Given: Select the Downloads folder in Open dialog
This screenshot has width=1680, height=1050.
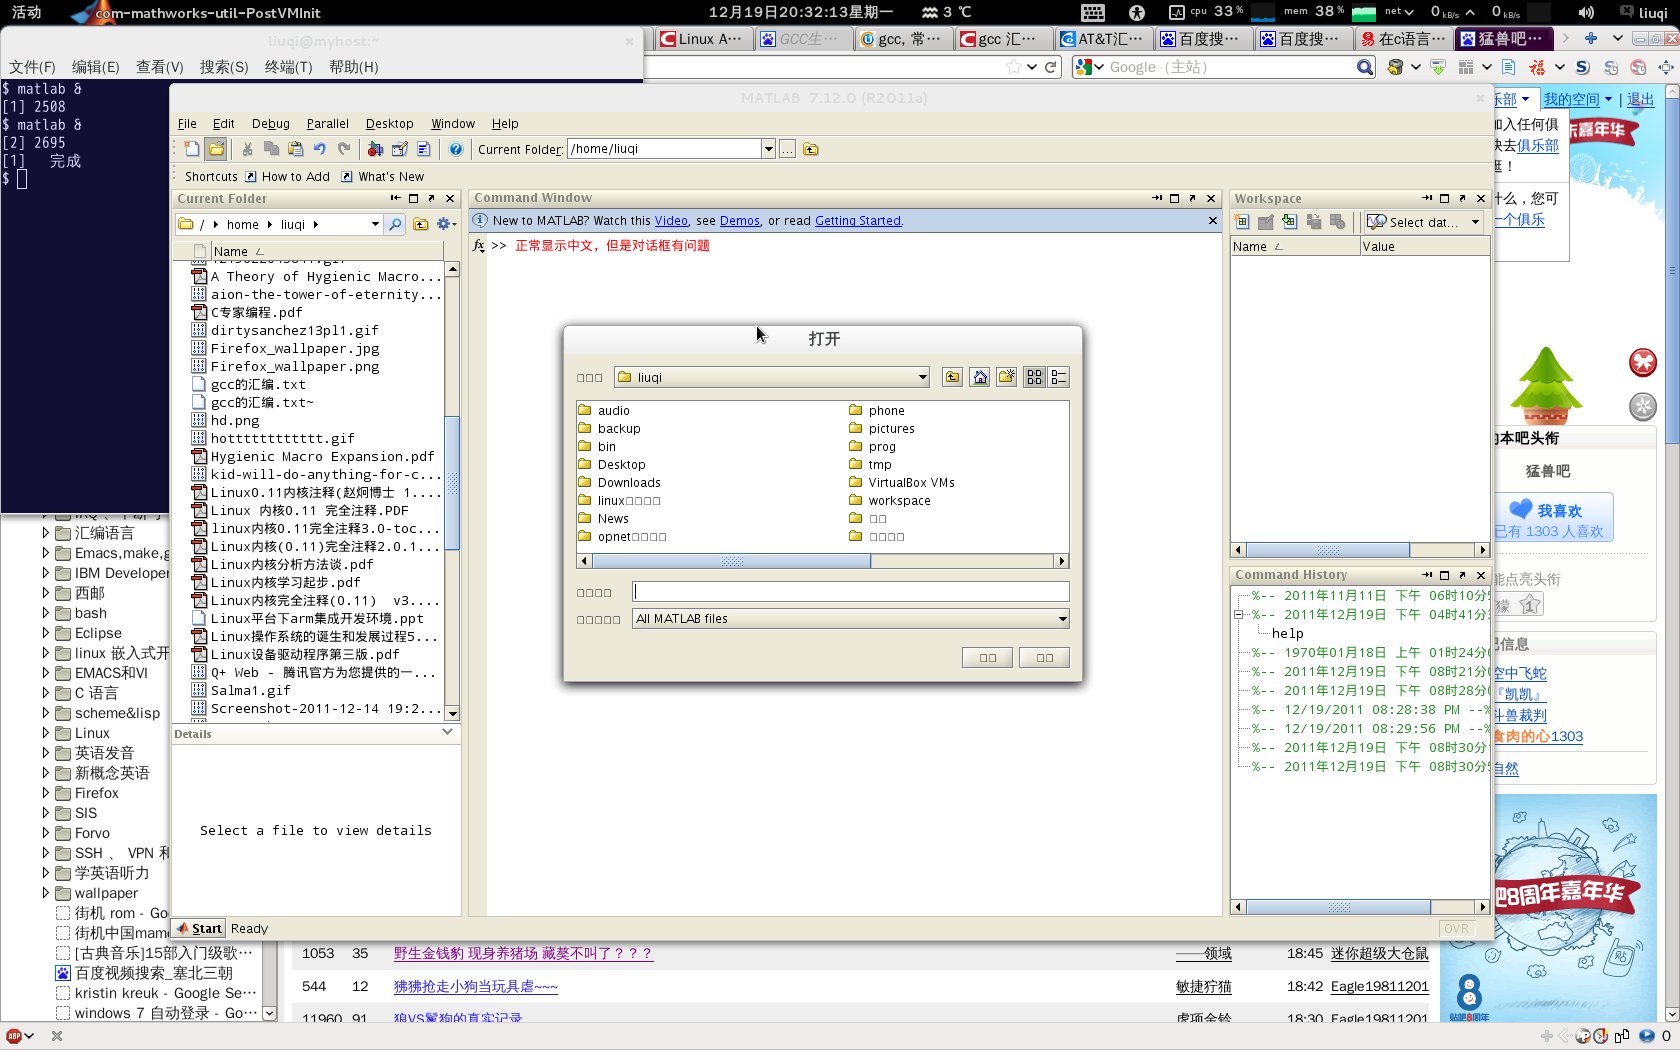Looking at the screenshot, I should click(619, 483).
